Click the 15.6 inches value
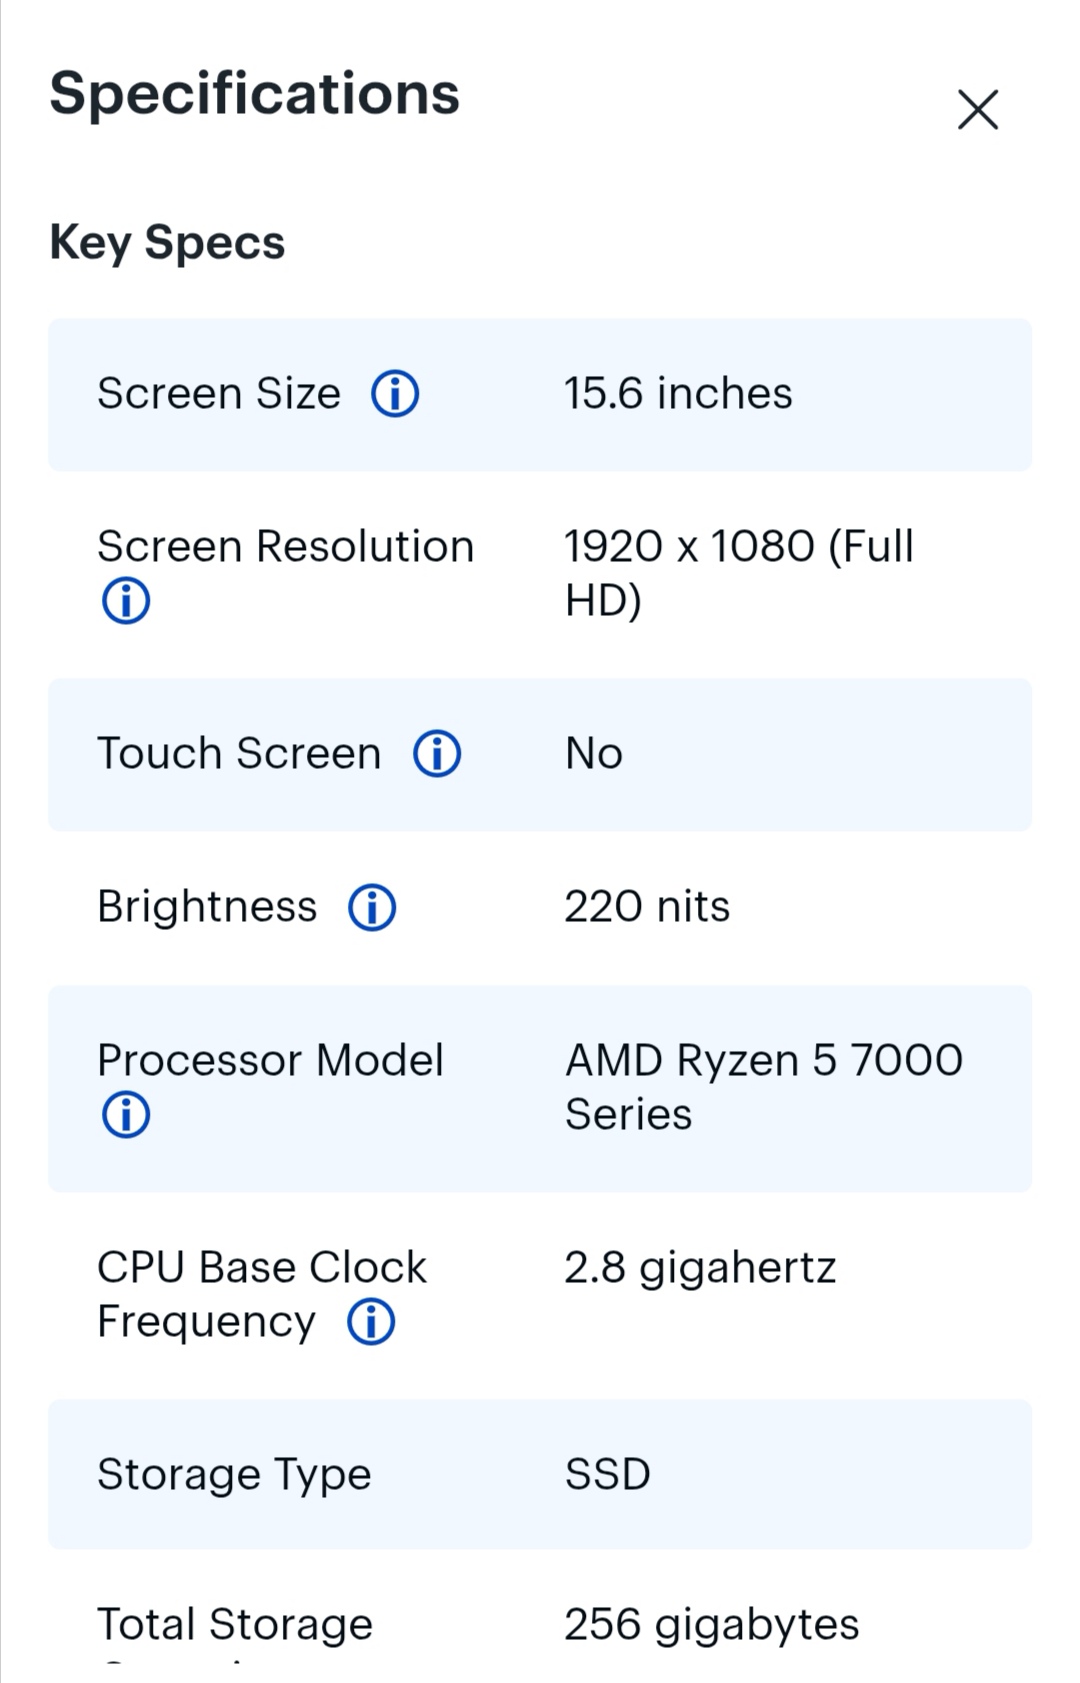Image resolution: width=1080 pixels, height=1683 pixels. pyautogui.click(x=678, y=393)
